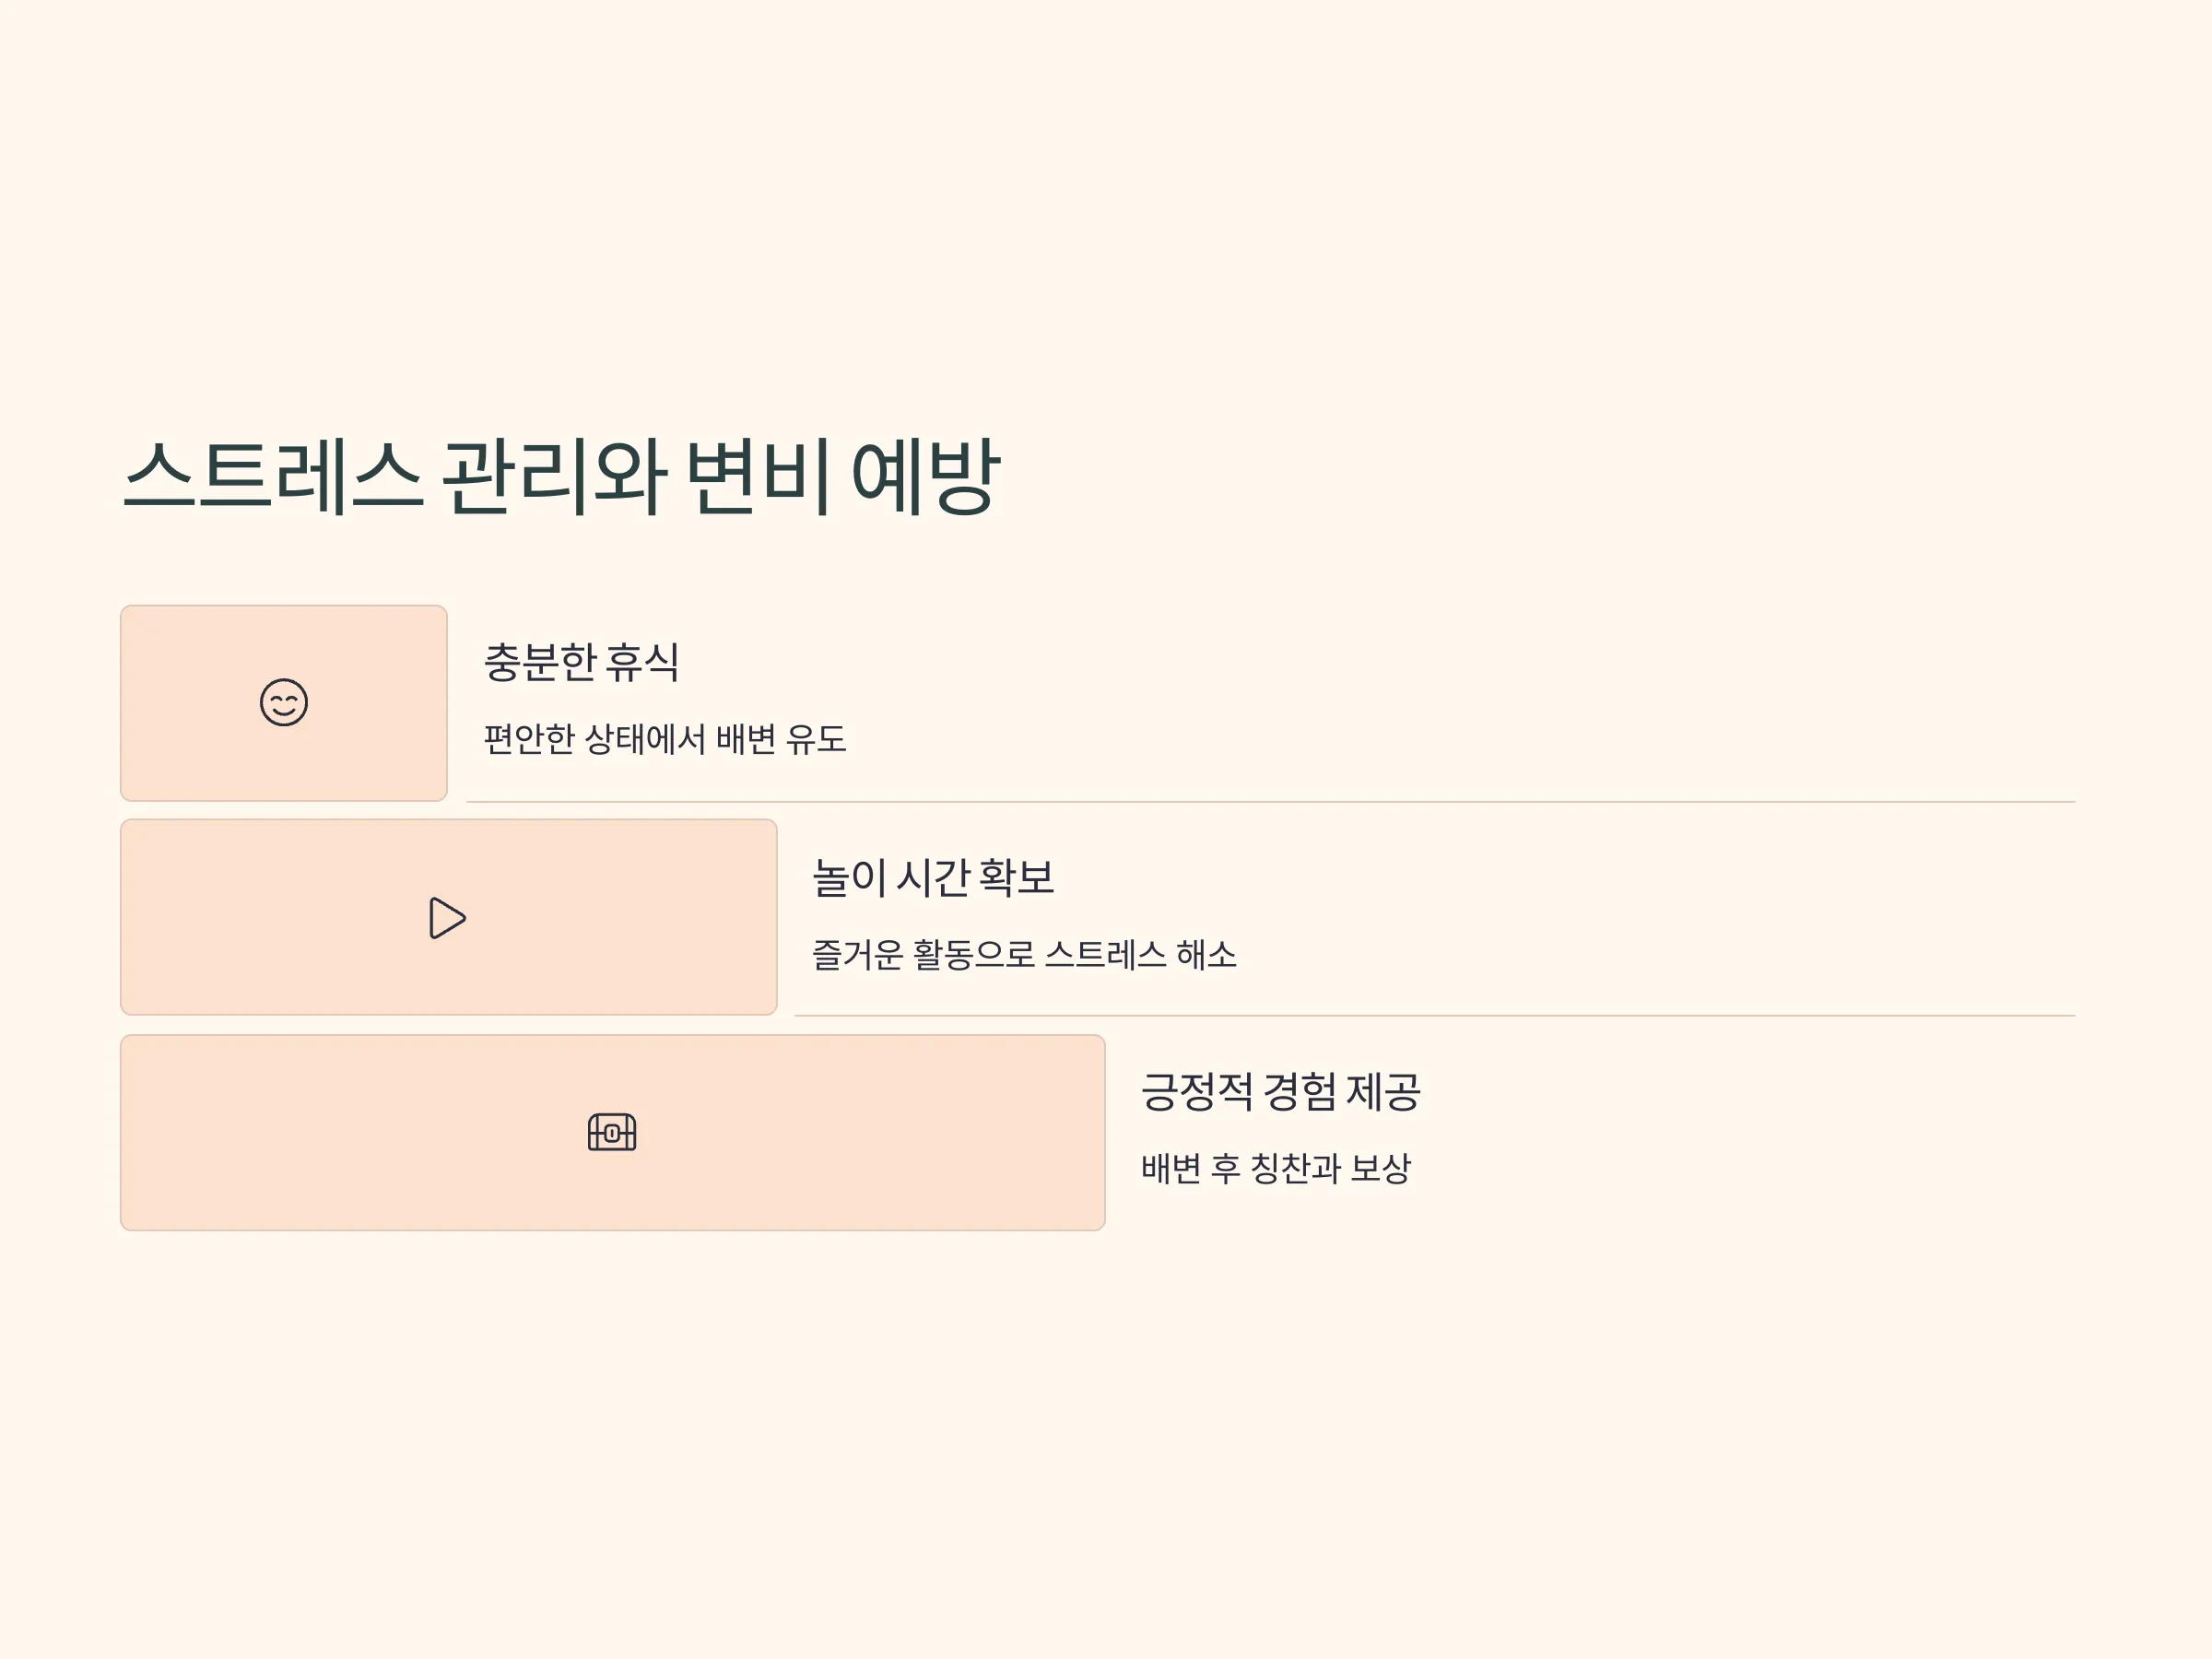The height and width of the screenshot is (1659, 2212).
Task: Click the text 즐거운 활동으로 스트레스 해소
Action: pos(1024,954)
